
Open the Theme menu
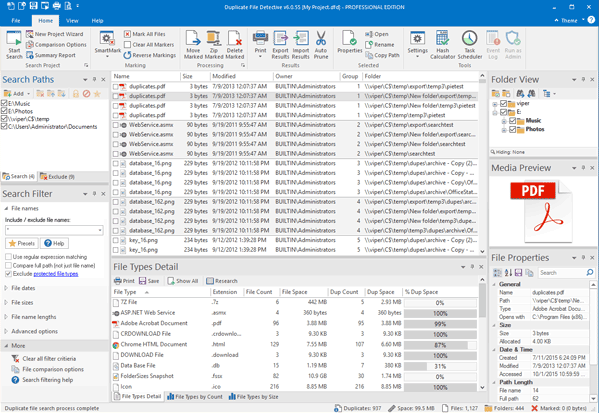coord(569,21)
